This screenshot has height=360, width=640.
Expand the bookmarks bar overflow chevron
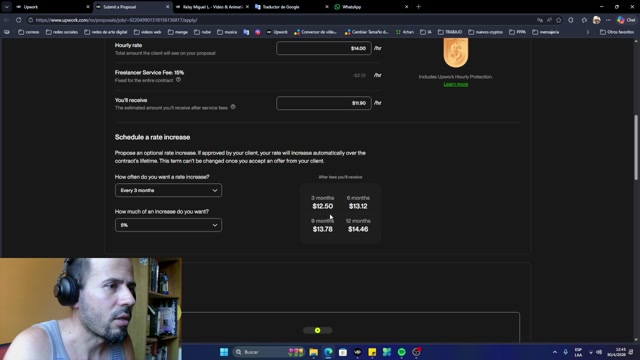[x=588, y=32]
